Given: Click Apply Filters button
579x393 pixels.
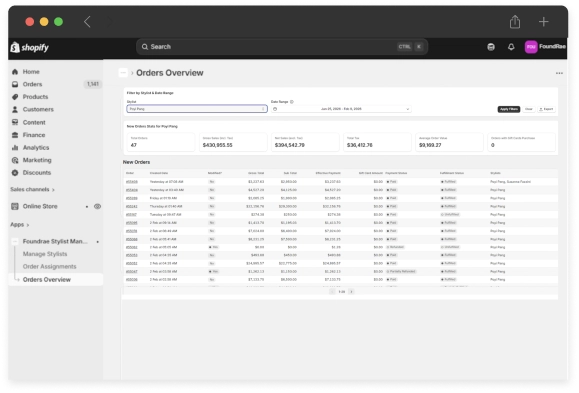Looking at the screenshot, I should (x=508, y=109).
